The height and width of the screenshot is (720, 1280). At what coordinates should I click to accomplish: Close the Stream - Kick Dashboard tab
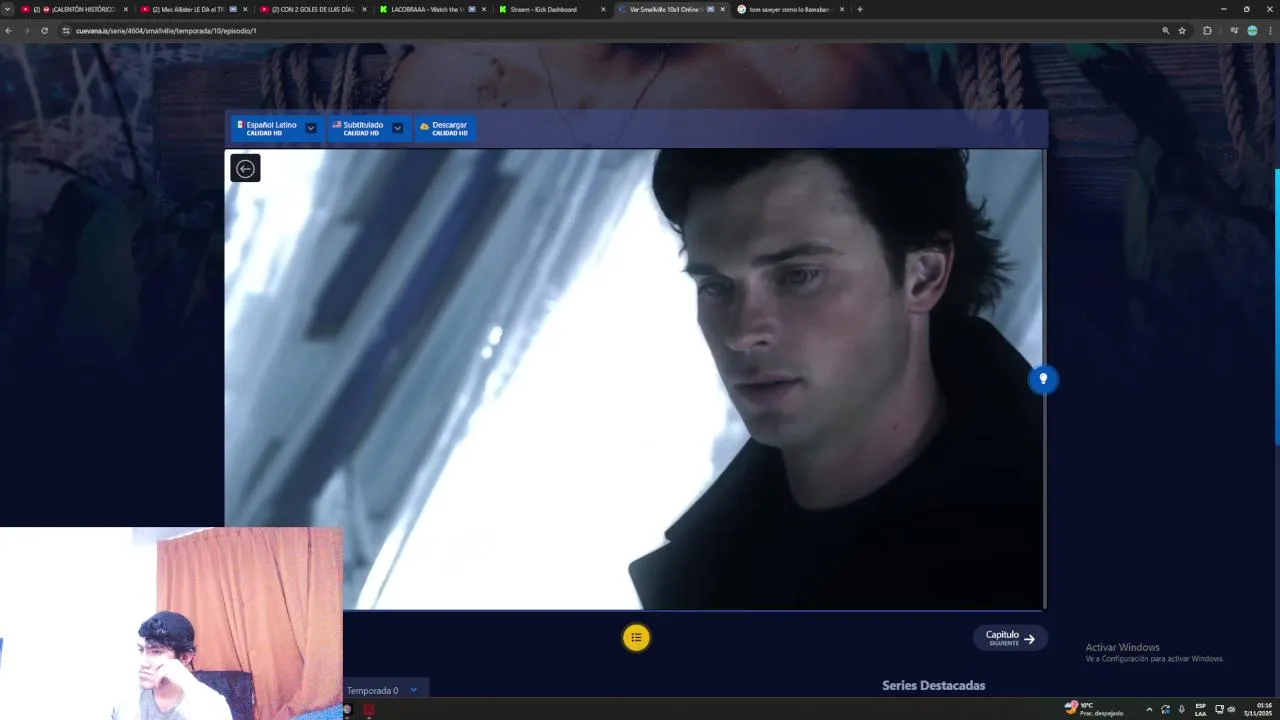point(603,9)
